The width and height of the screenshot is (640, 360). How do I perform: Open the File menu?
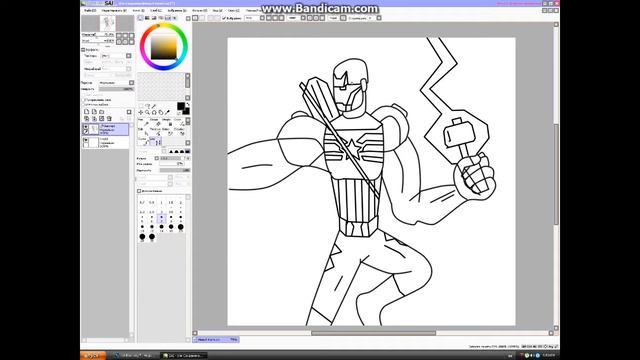[x=90, y=10]
